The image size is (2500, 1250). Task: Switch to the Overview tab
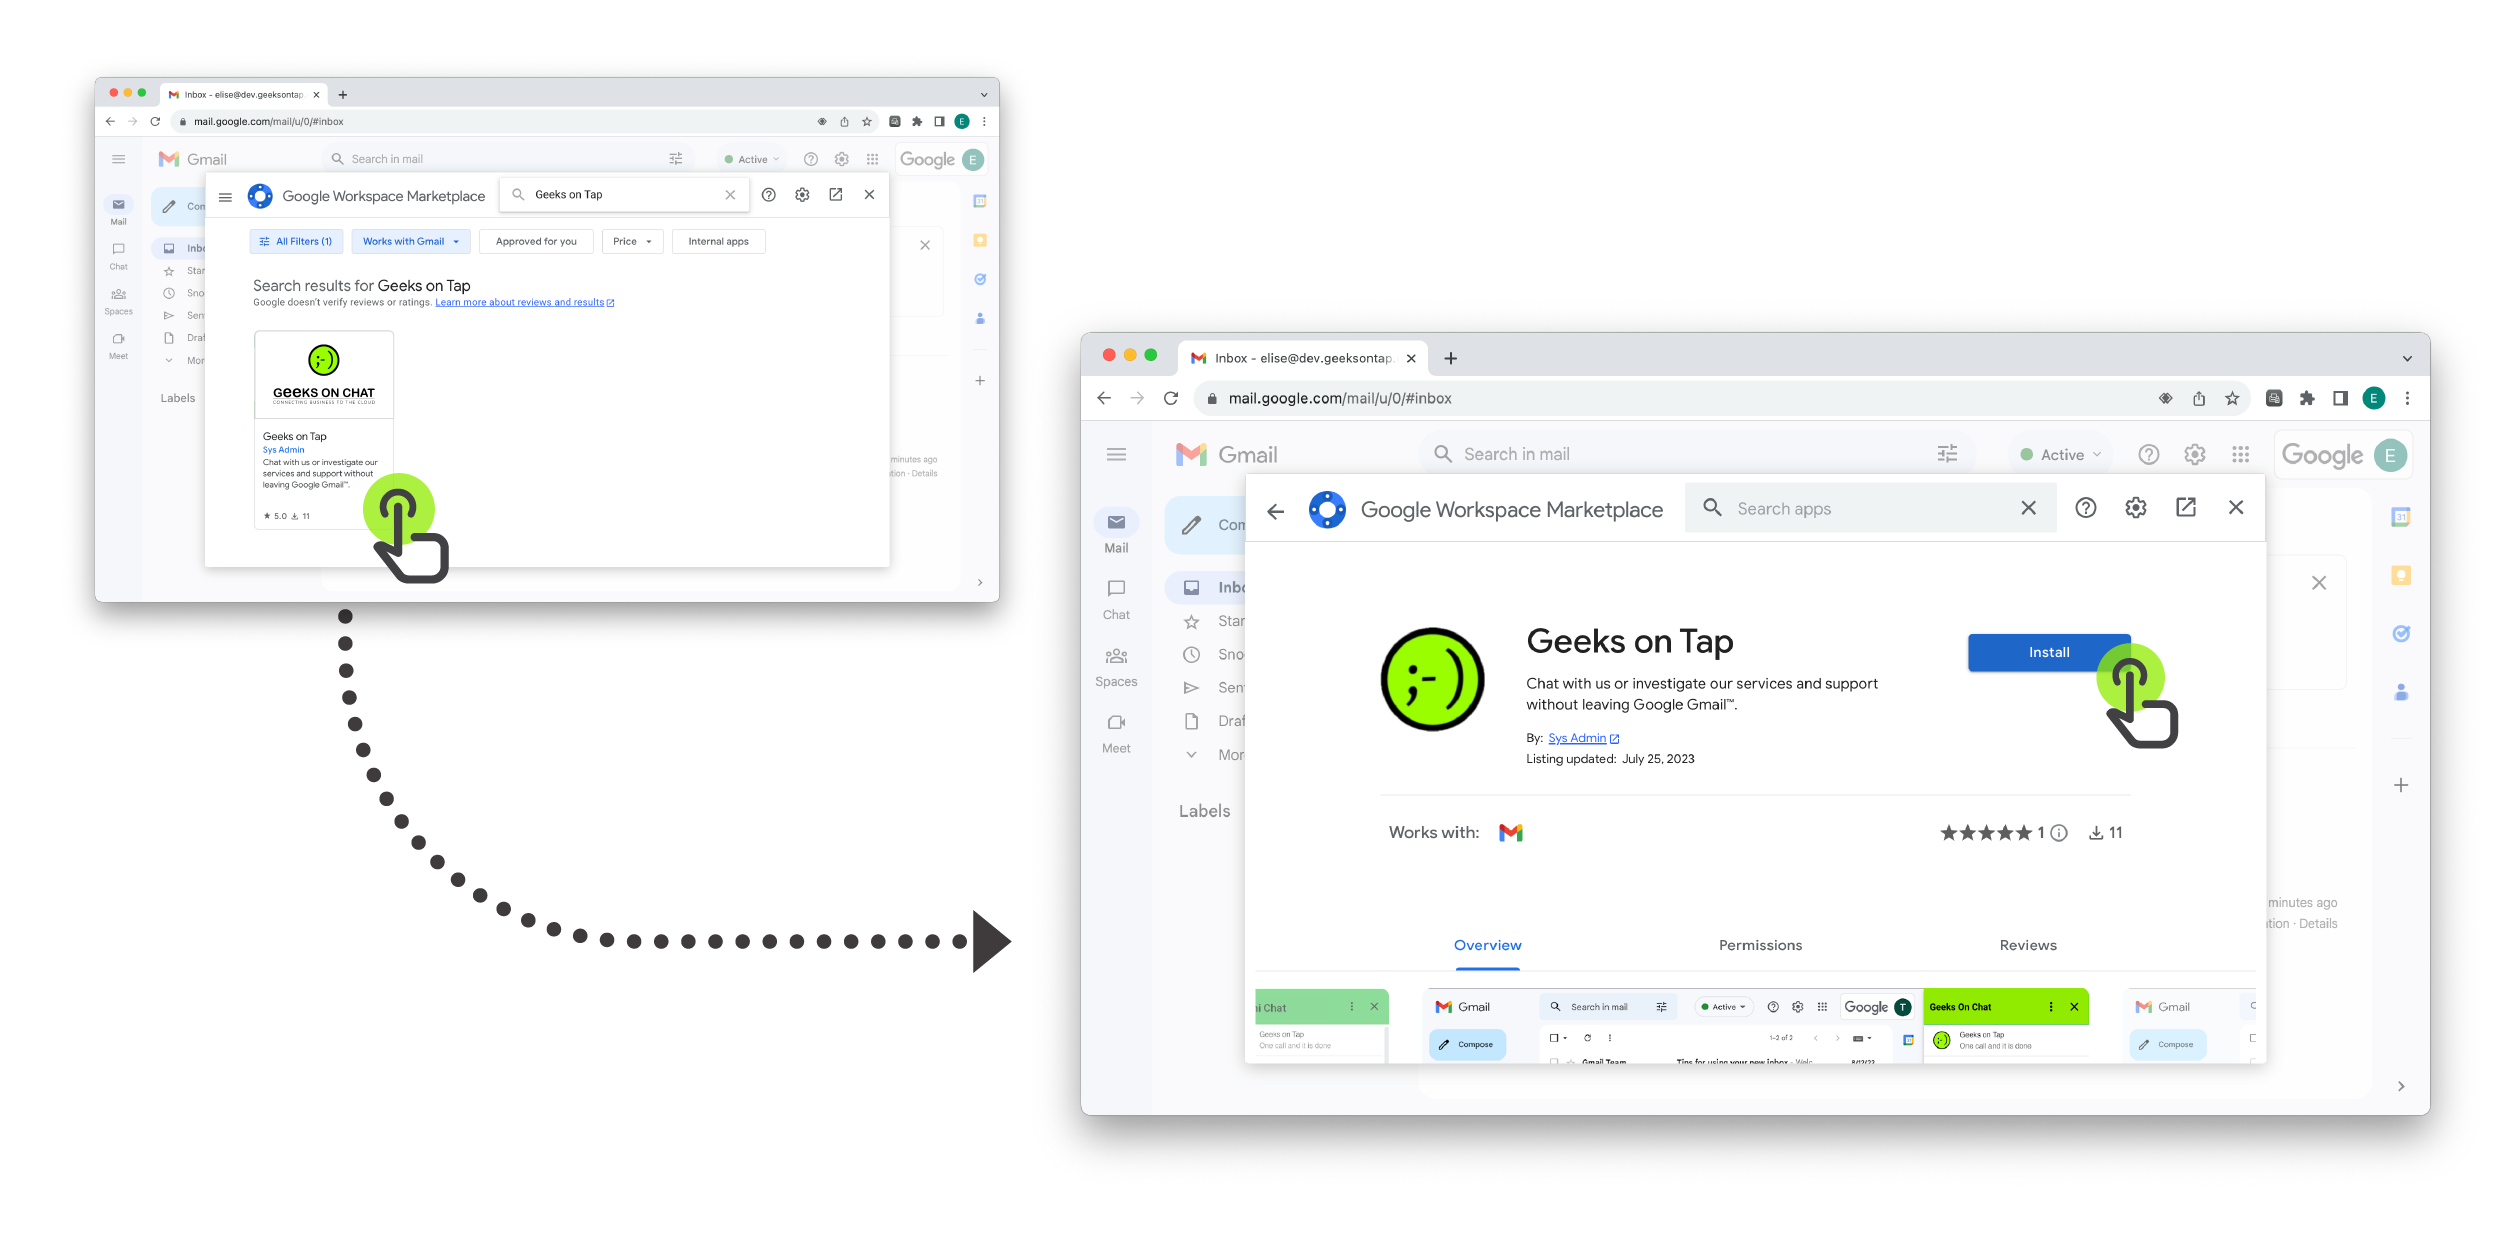click(1487, 946)
